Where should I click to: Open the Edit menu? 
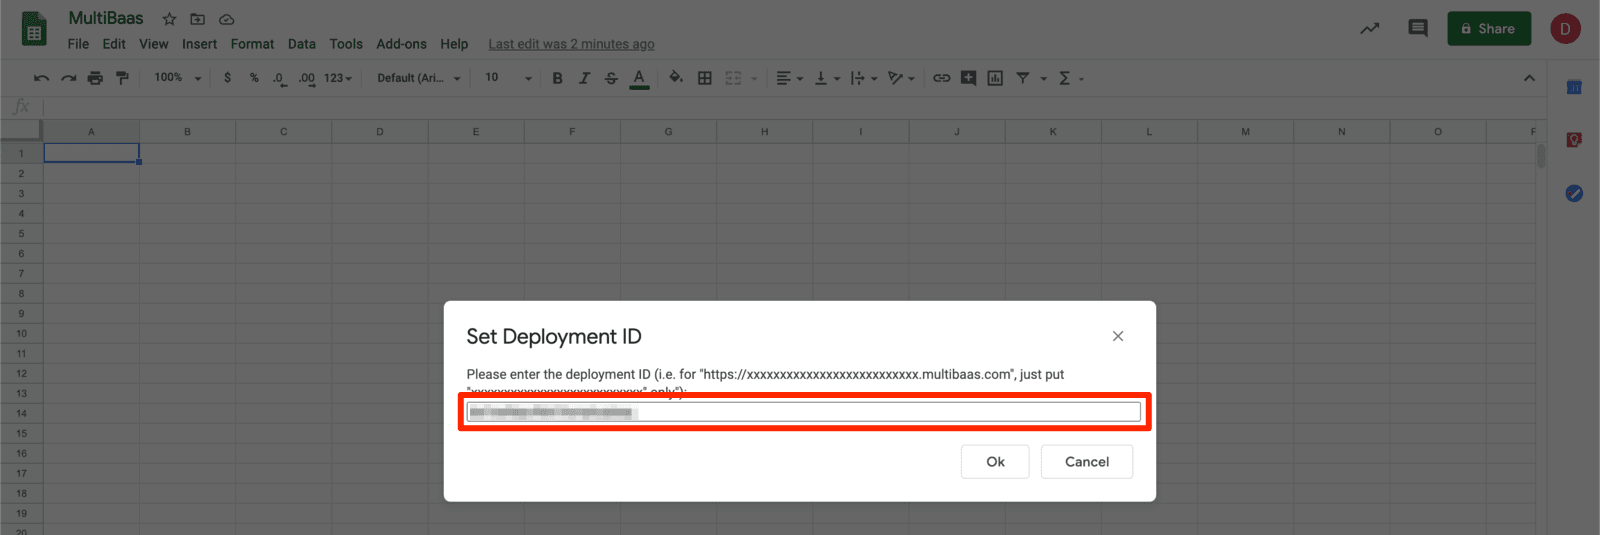tap(114, 44)
